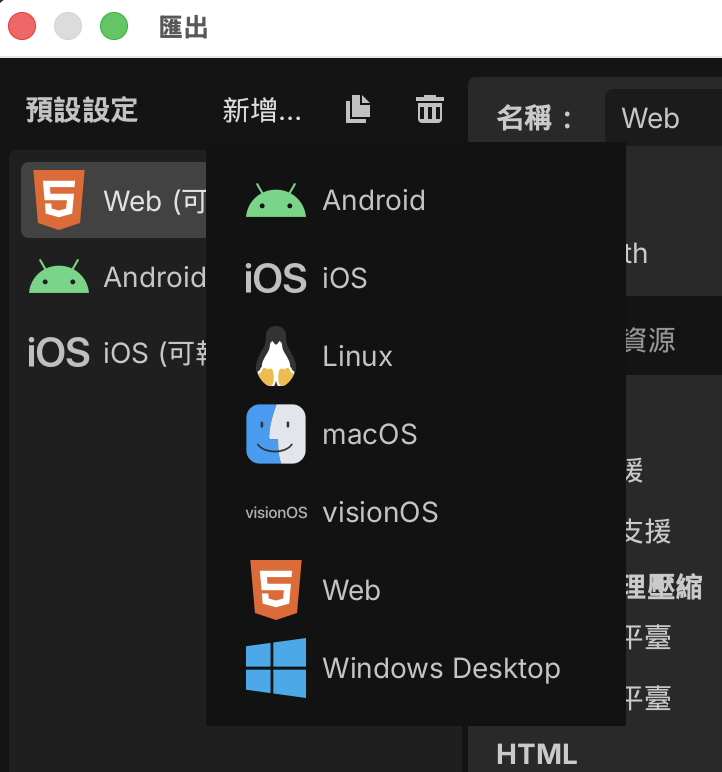Choose Linux from the add menu

(416, 356)
